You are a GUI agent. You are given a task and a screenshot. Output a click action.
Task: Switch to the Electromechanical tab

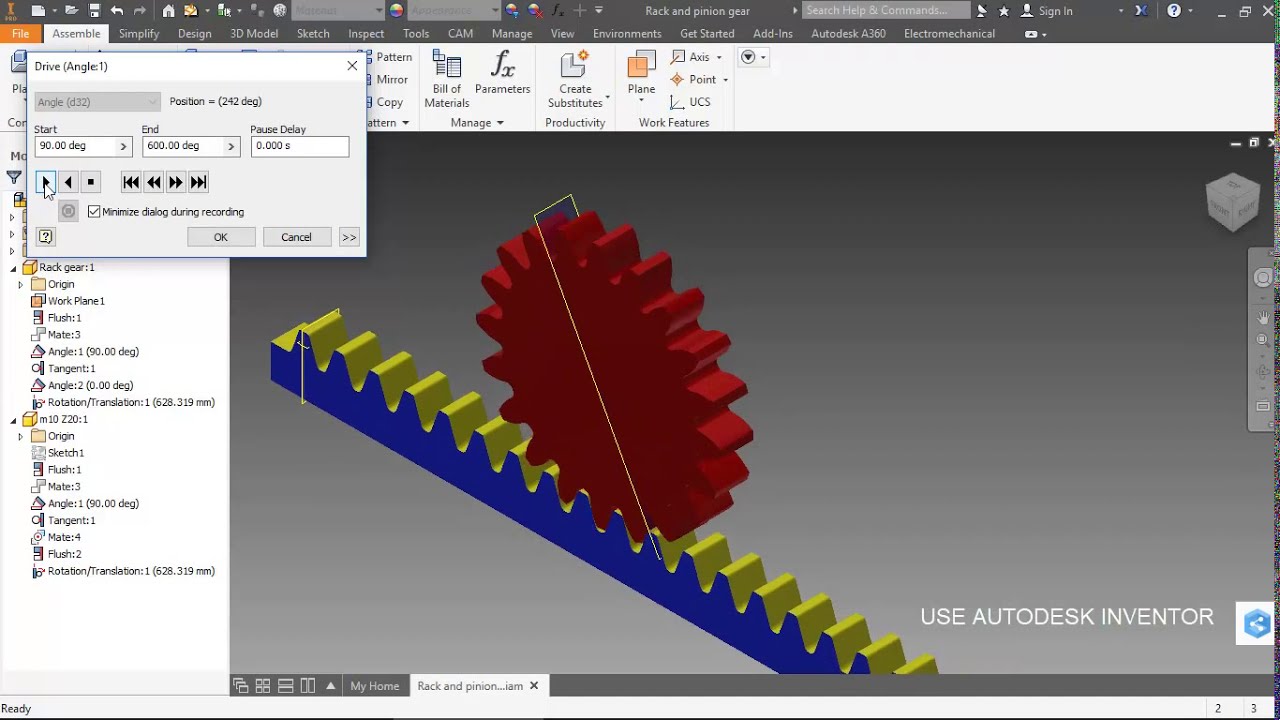click(x=949, y=33)
